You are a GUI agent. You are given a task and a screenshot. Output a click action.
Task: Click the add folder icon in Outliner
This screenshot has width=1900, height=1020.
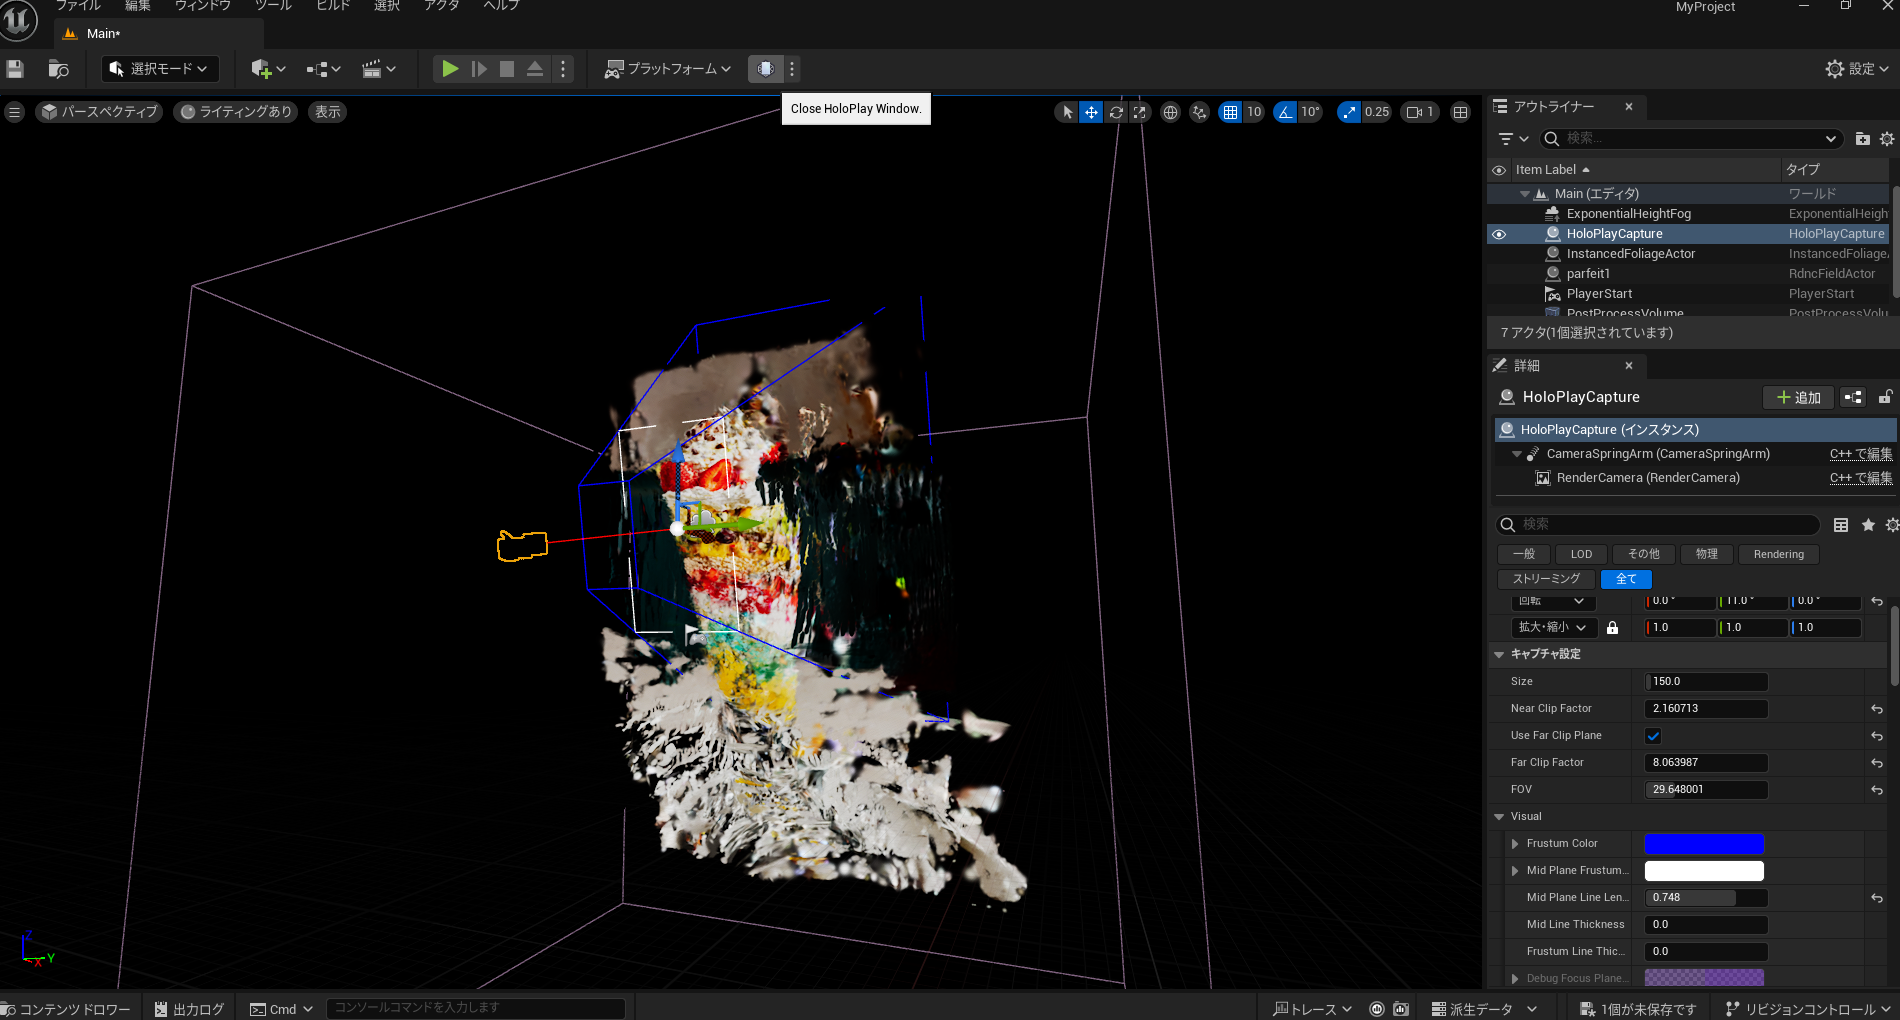coord(1862,139)
